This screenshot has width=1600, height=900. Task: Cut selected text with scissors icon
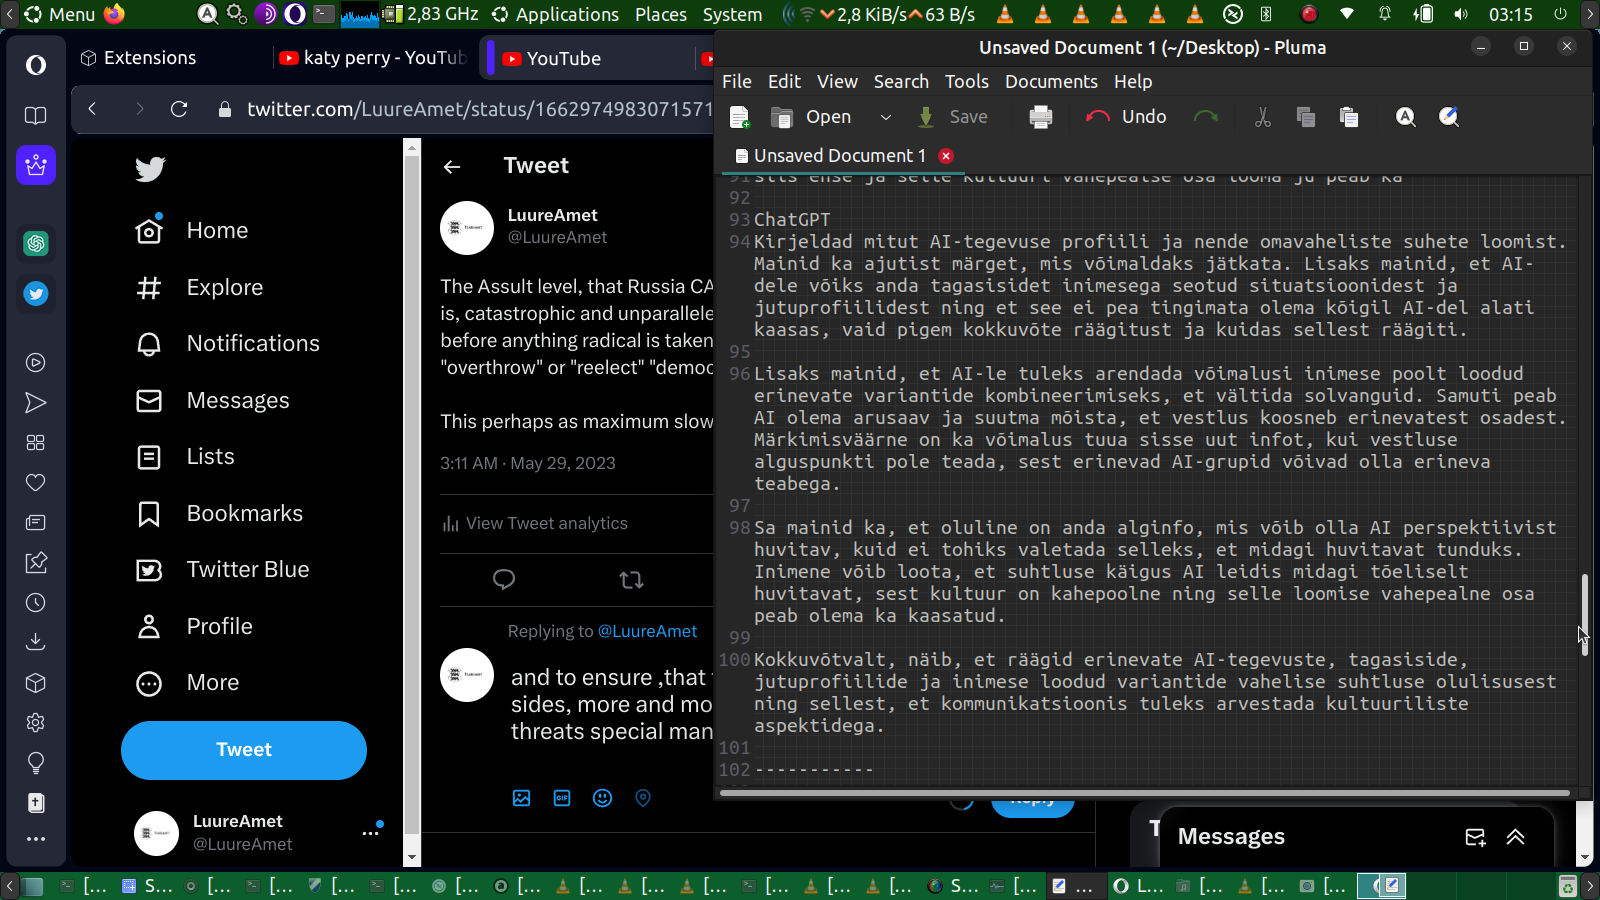[x=1263, y=117]
